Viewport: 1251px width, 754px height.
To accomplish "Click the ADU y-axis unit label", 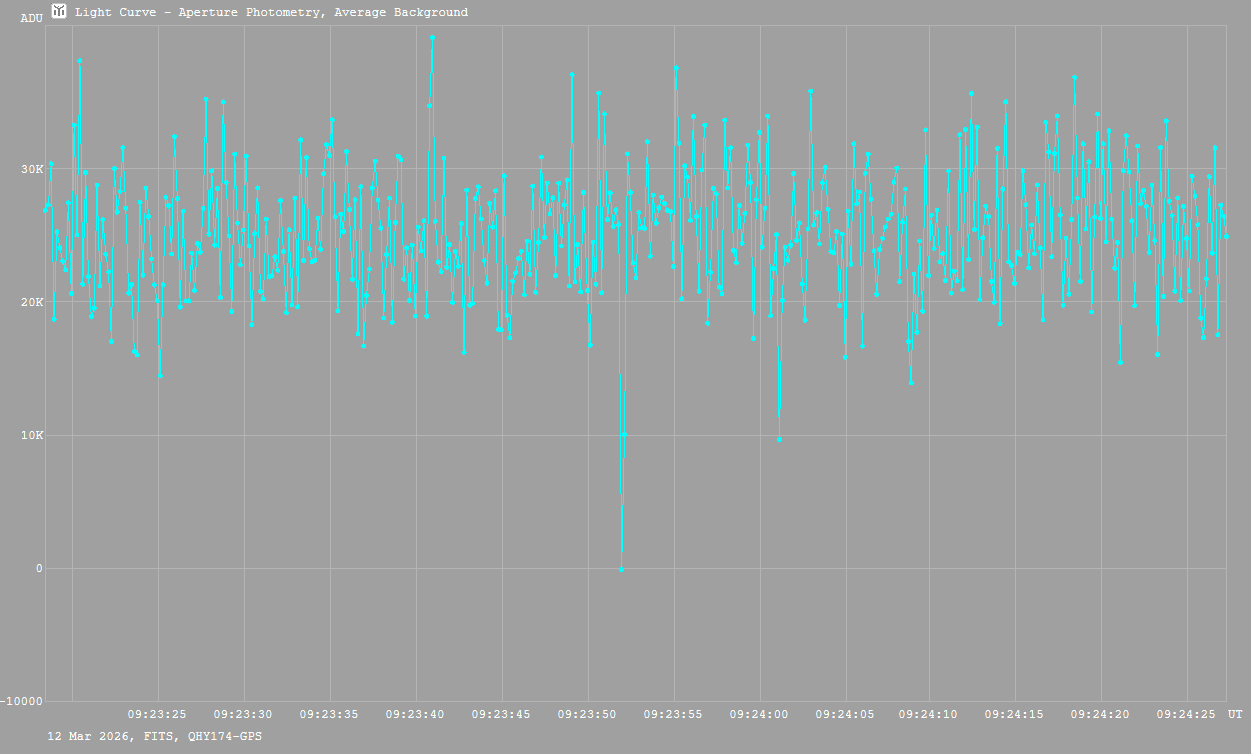I will pos(31,18).
